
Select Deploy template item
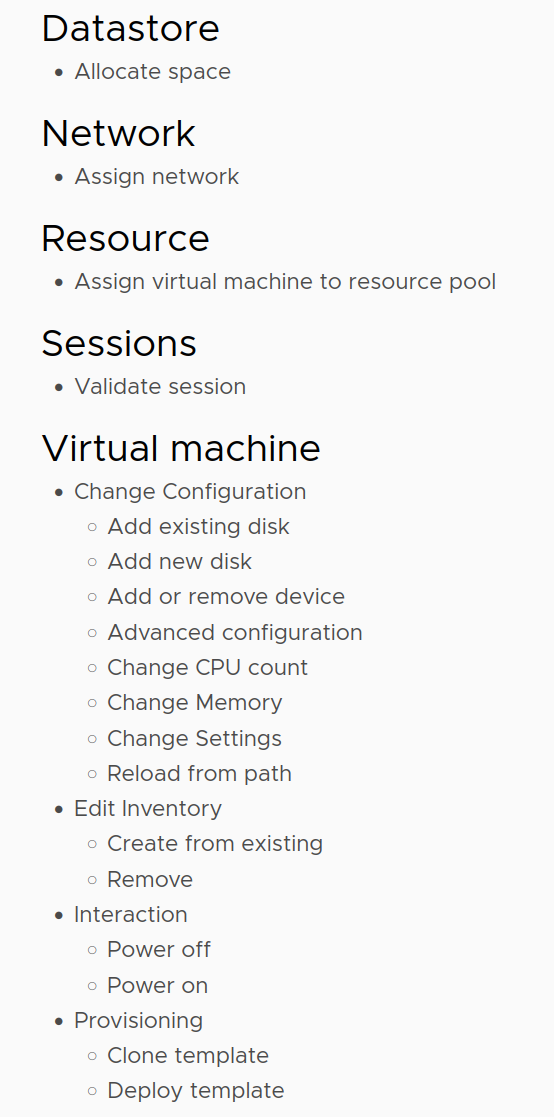tap(196, 1091)
